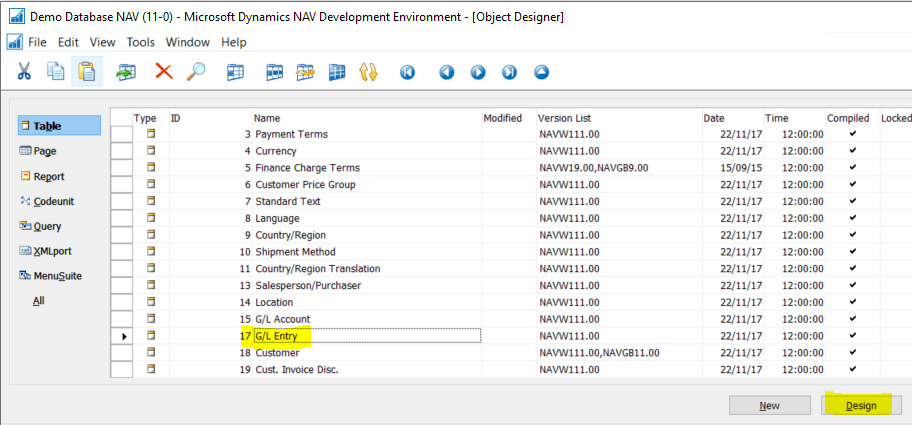The image size is (912, 425).
Task: Click the Next record arrow icon
Action: (x=478, y=72)
